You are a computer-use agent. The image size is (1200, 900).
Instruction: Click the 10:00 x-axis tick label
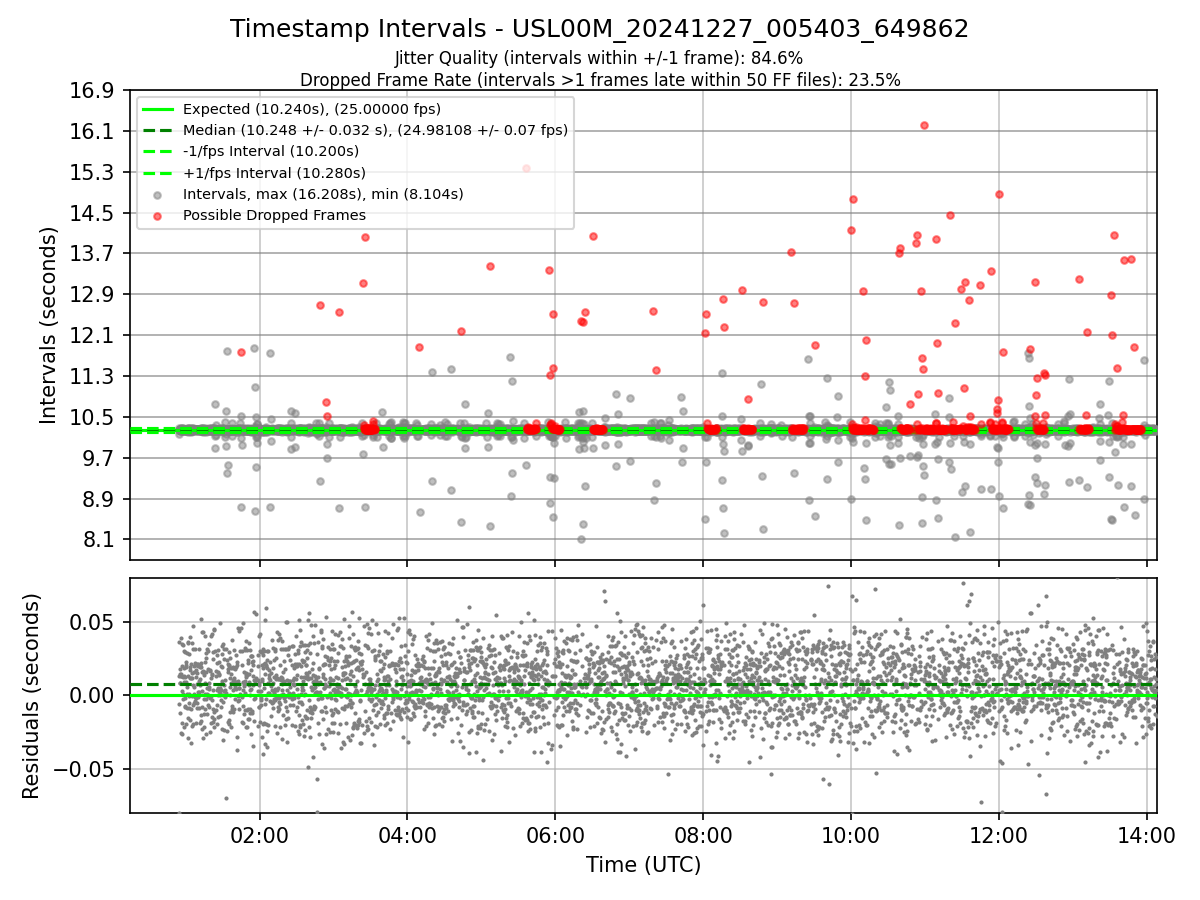coord(851,835)
